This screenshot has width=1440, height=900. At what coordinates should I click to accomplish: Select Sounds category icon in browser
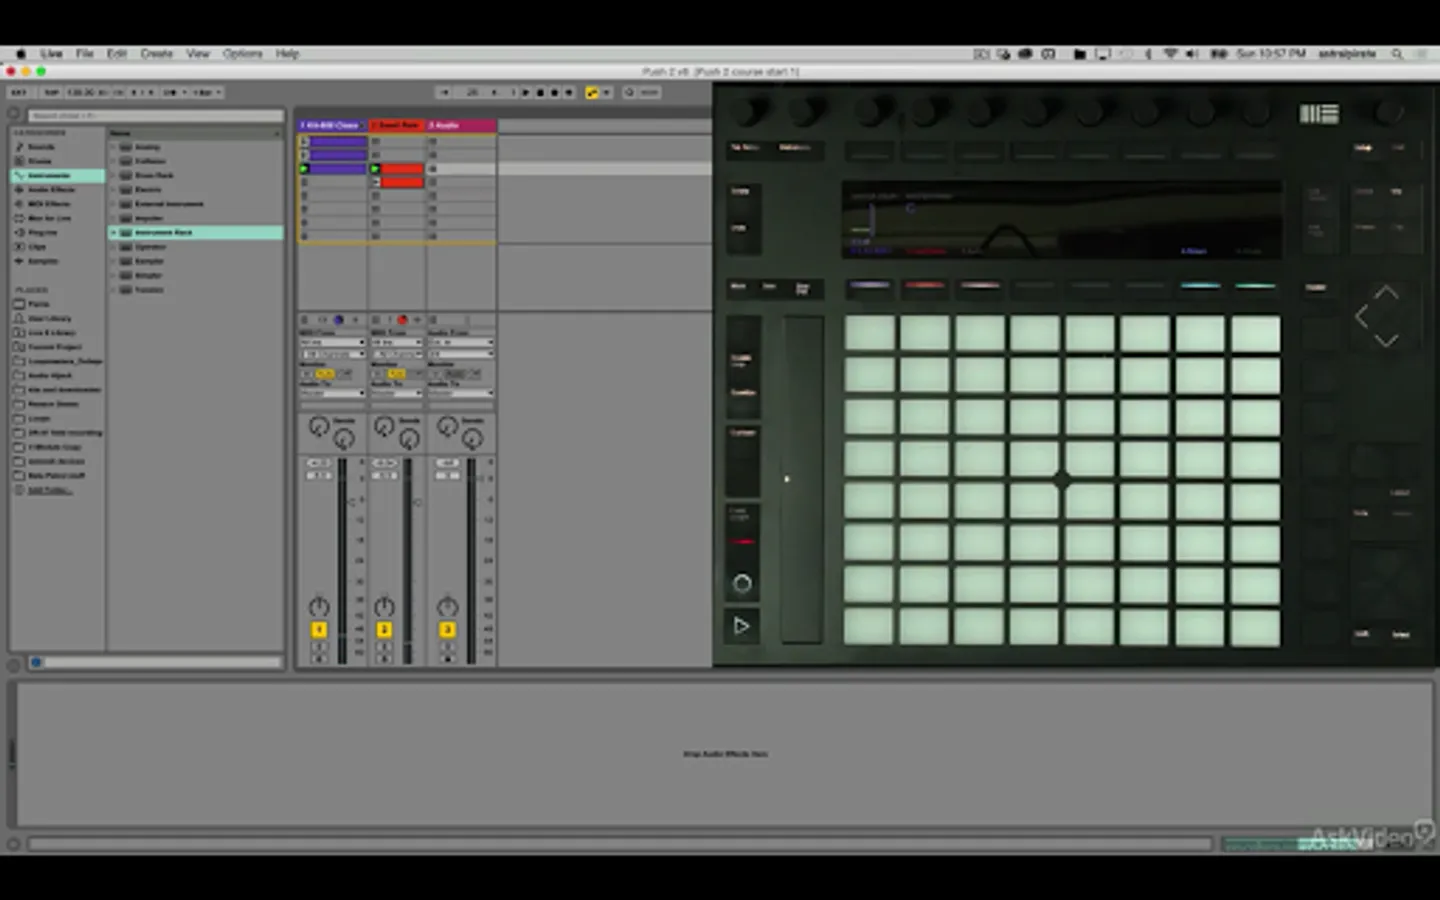pyautogui.click(x=19, y=147)
